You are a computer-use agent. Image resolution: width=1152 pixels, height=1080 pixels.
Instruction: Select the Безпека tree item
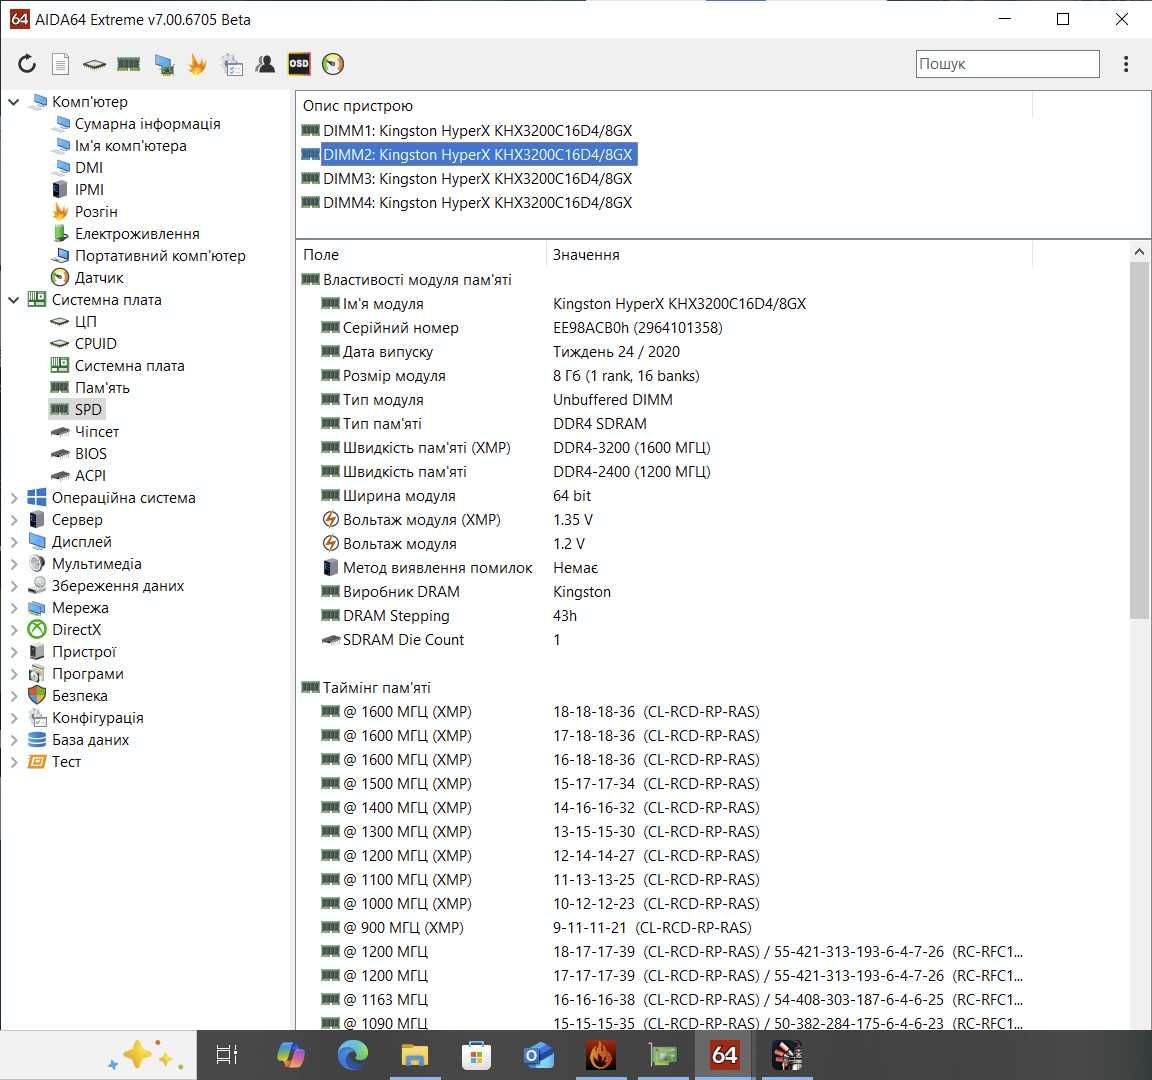(x=79, y=696)
